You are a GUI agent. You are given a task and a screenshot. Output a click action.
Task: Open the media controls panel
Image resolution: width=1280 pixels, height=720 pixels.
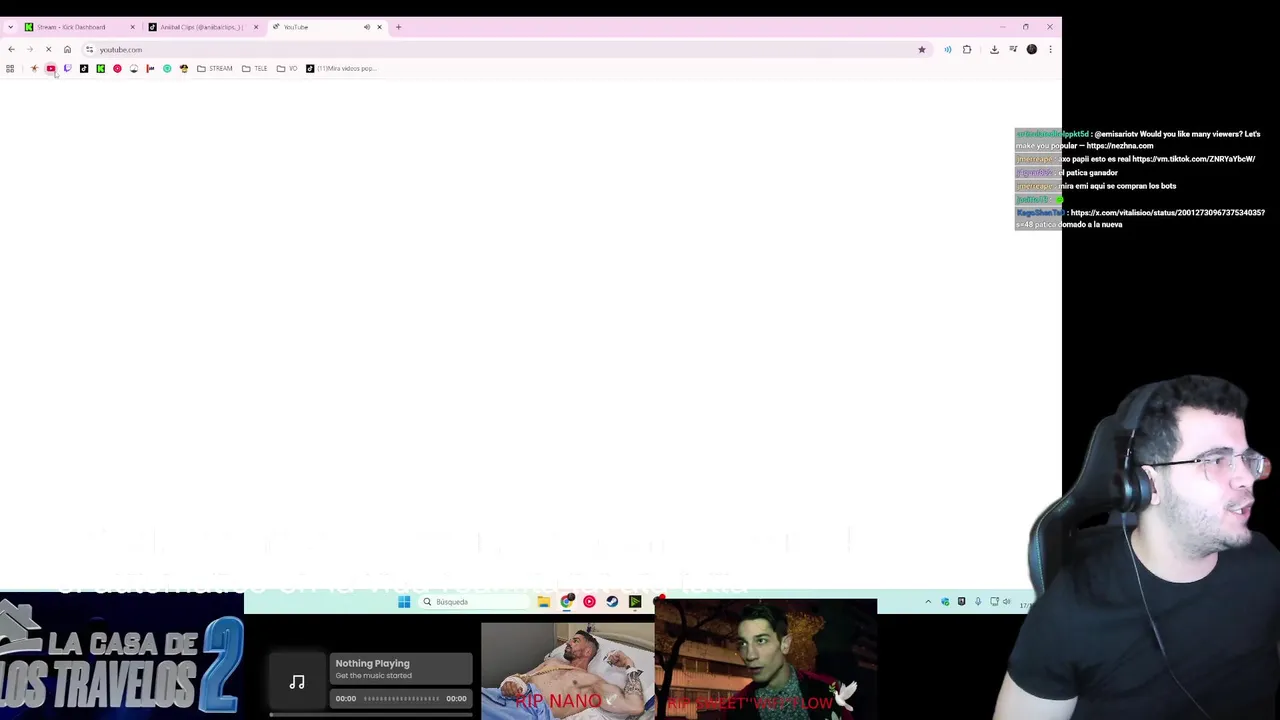(x=1013, y=49)
